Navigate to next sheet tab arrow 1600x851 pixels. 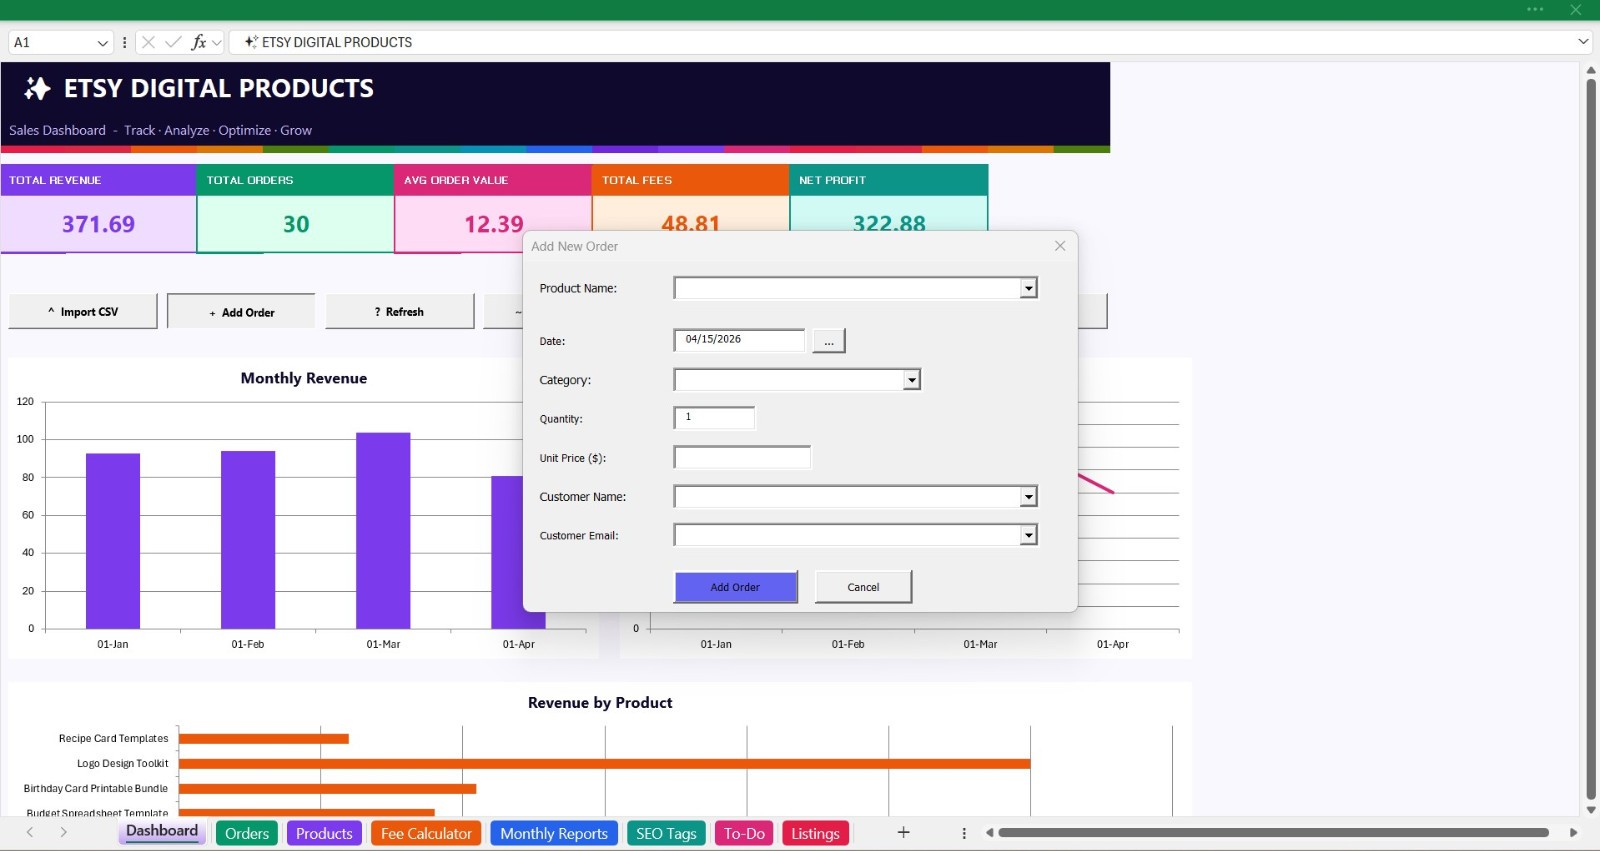63,832
